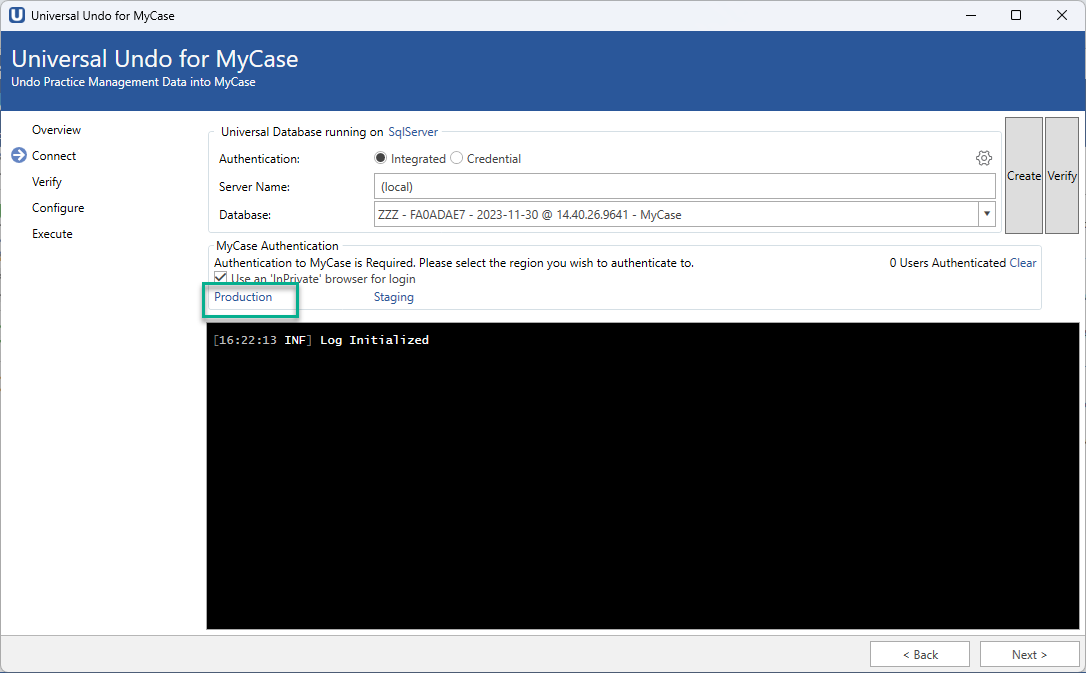Select Credential authentication radio button
This screenshot has height=673, width=1086.
point(456,159)
